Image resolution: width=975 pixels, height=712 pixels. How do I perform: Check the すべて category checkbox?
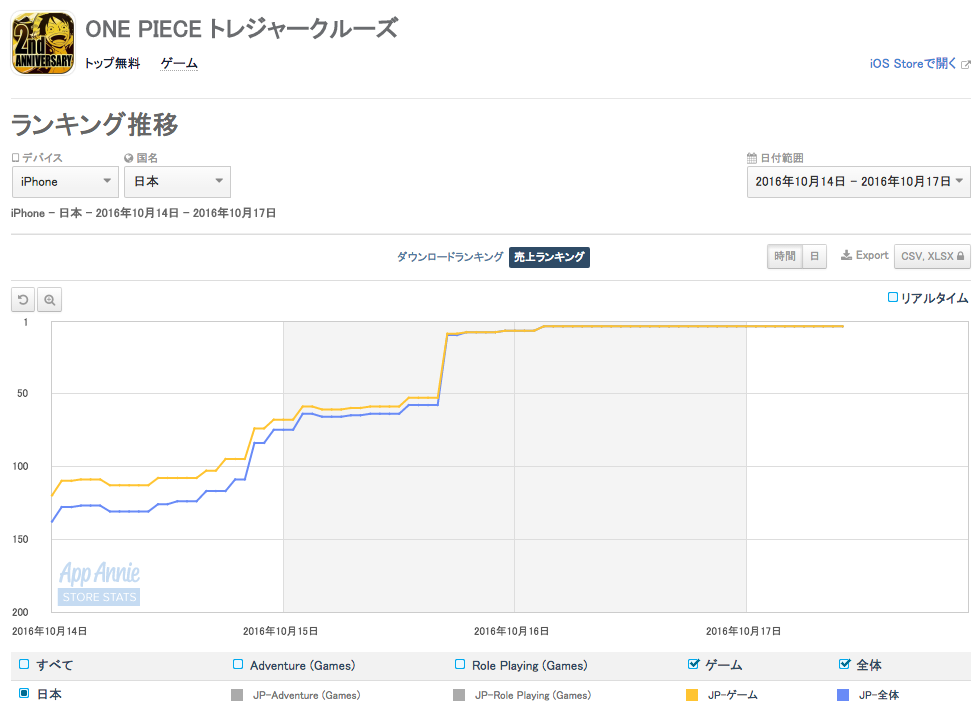click(x=24, y=664)
